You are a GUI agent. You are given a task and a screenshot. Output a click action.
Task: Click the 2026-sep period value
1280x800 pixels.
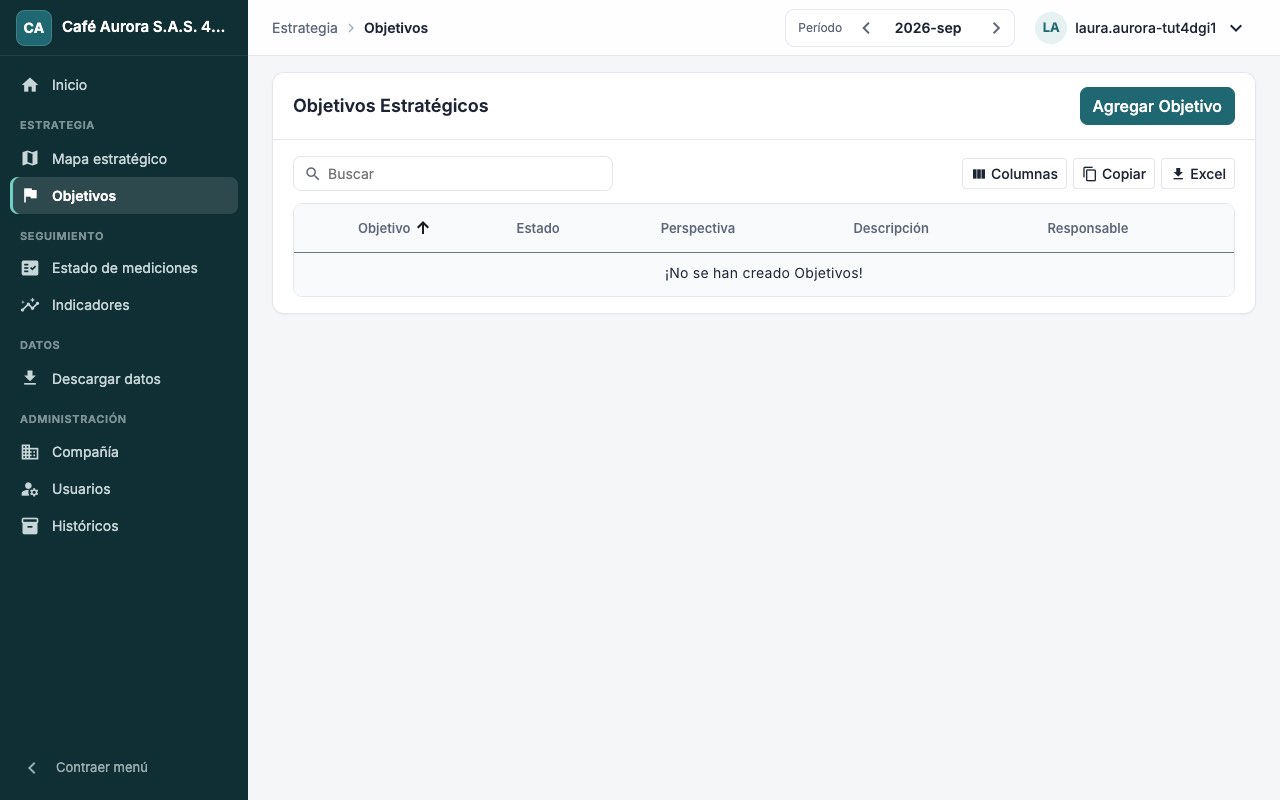pos(928,28)
